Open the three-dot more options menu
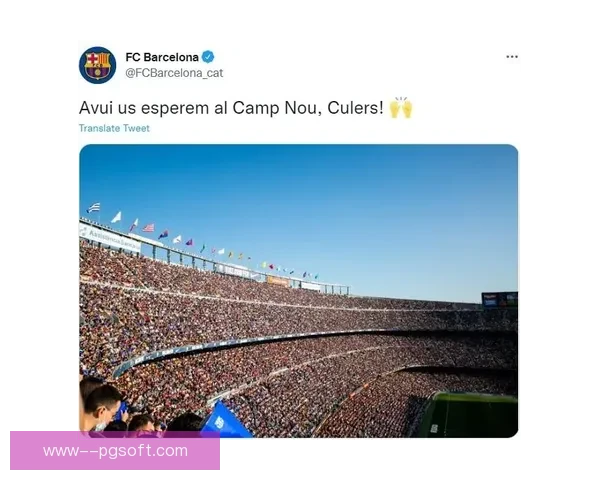The image size is (600, 480). [x=512, y=57]
